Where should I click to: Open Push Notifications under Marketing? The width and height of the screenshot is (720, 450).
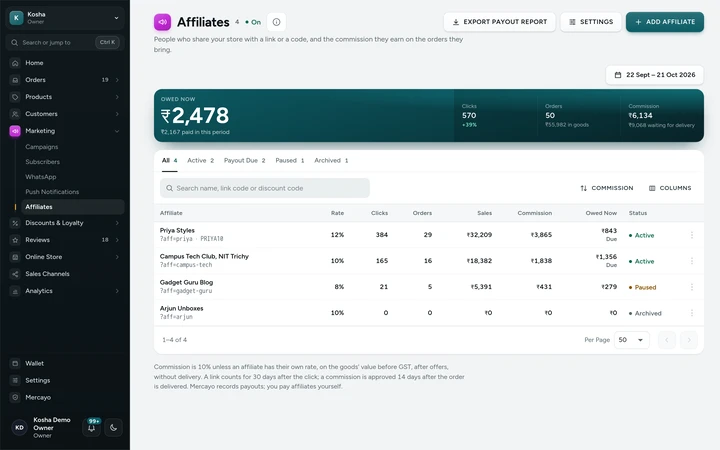pyautogui.click(x=52, y=192)
